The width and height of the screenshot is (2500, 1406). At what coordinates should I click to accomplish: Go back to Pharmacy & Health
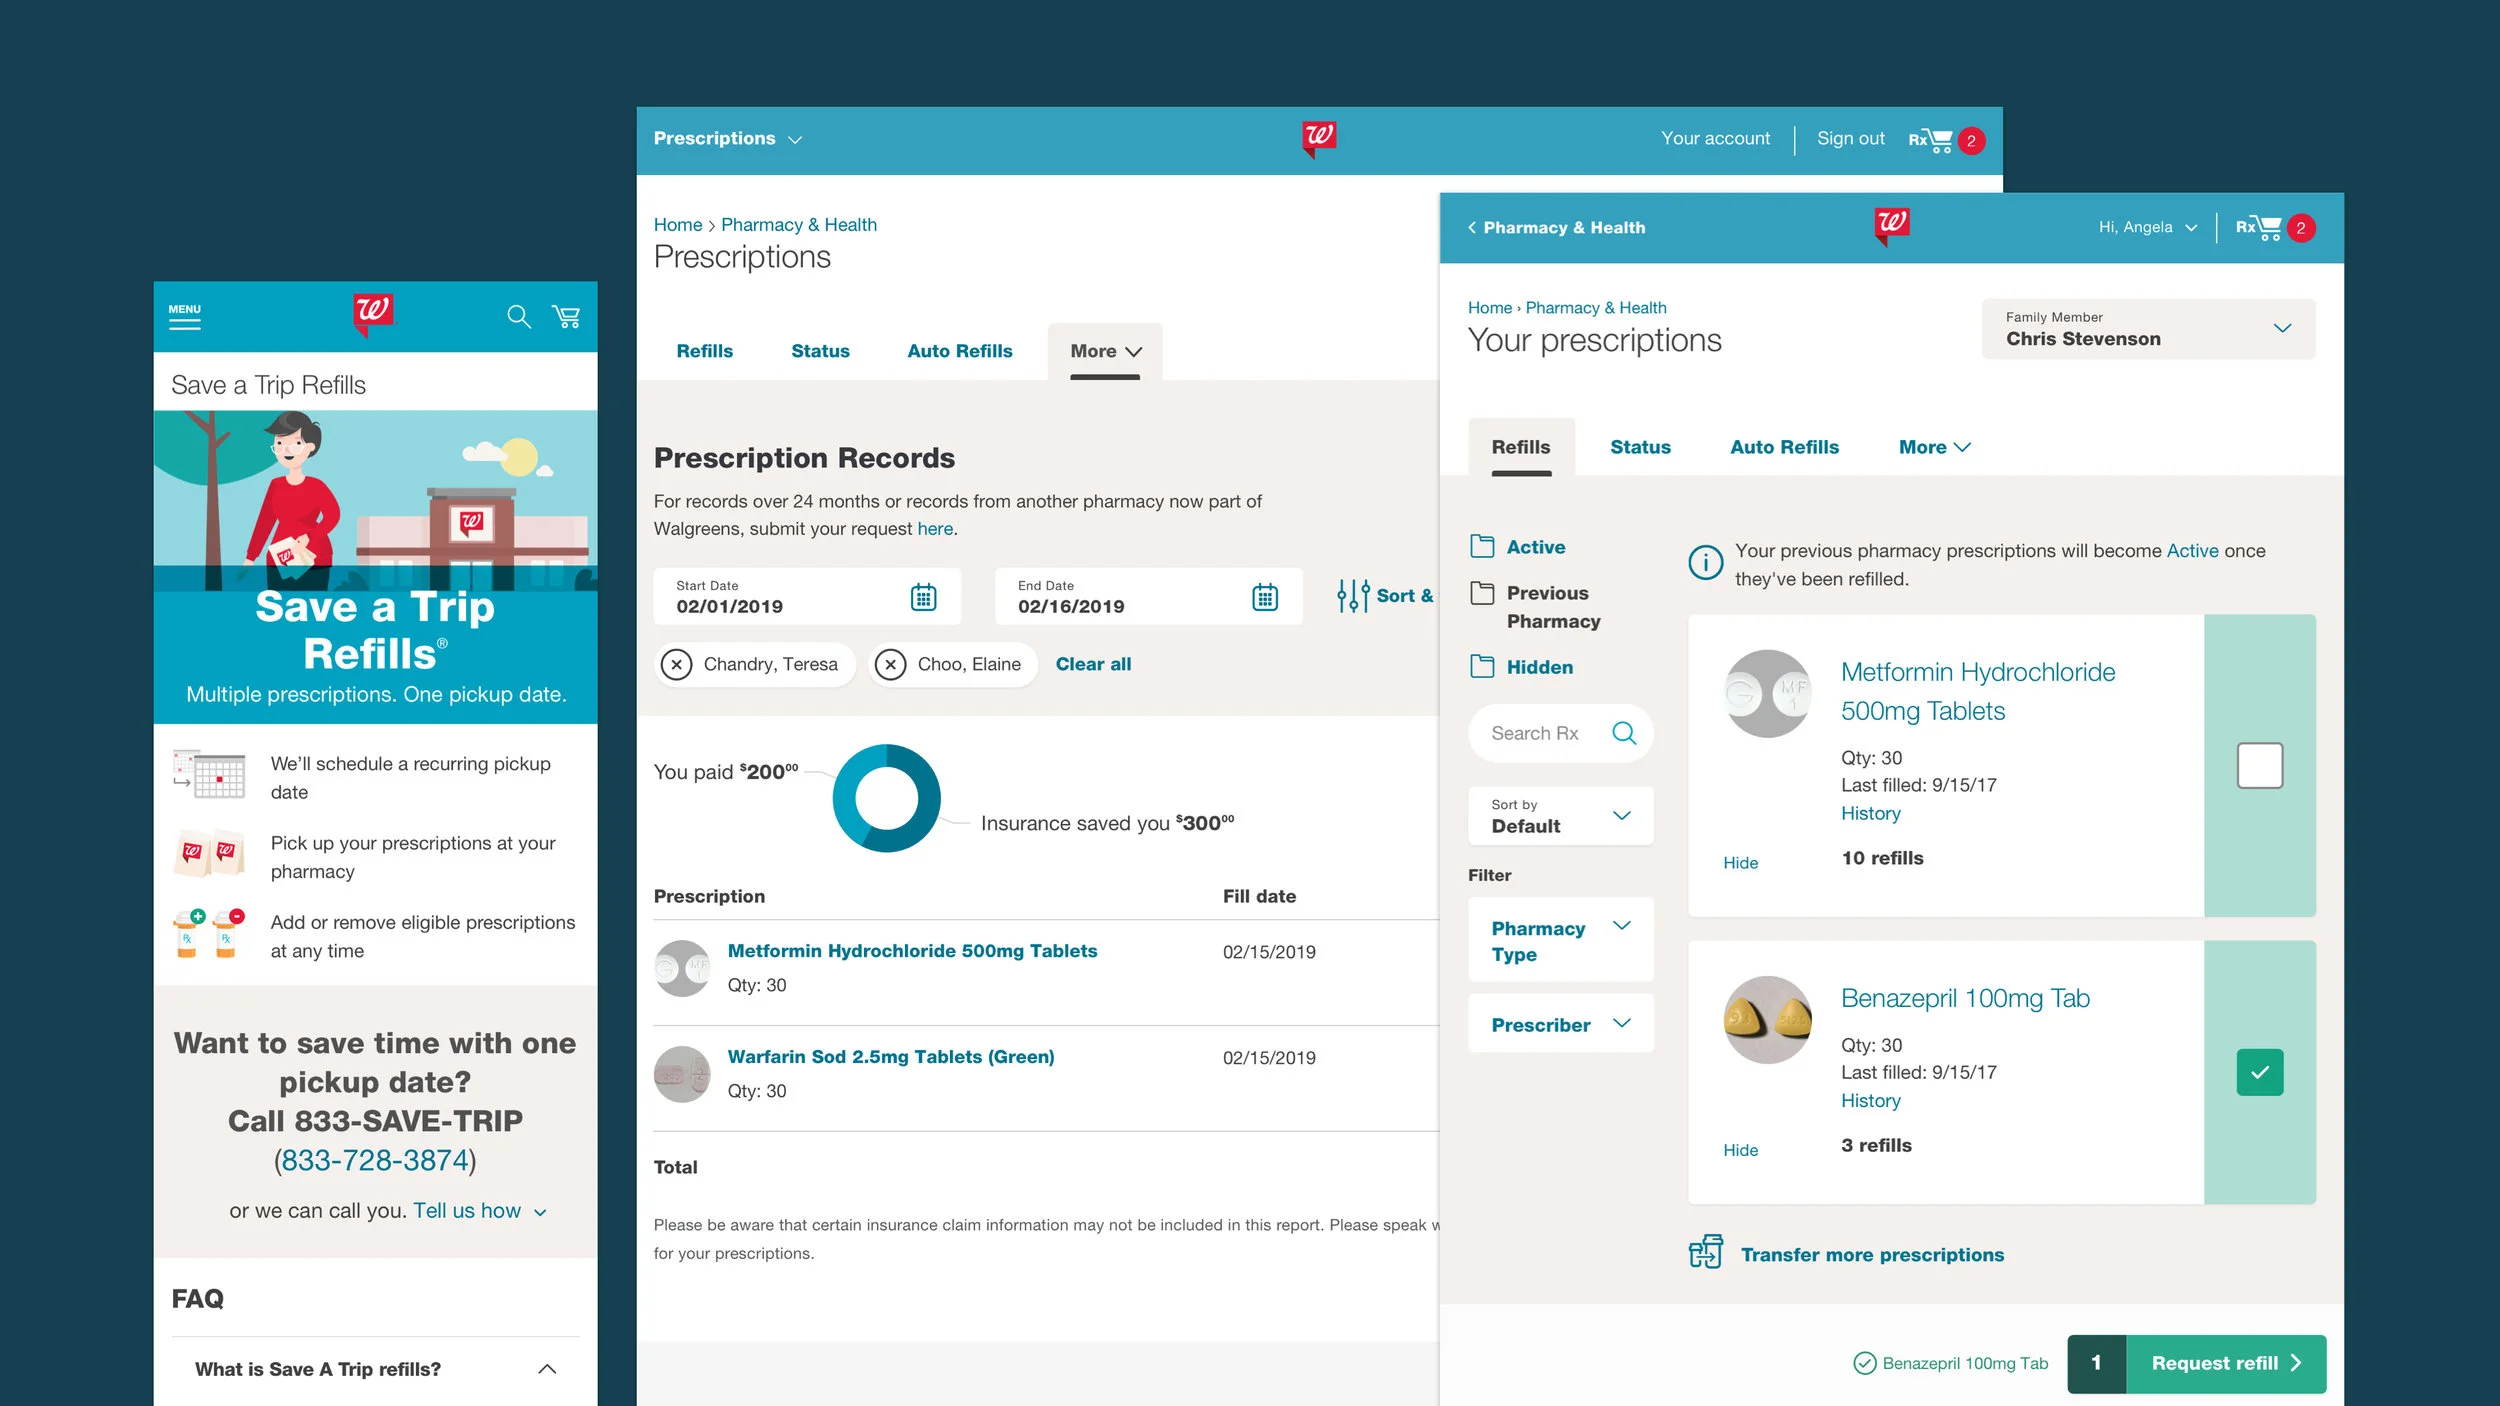point(1556,228)
